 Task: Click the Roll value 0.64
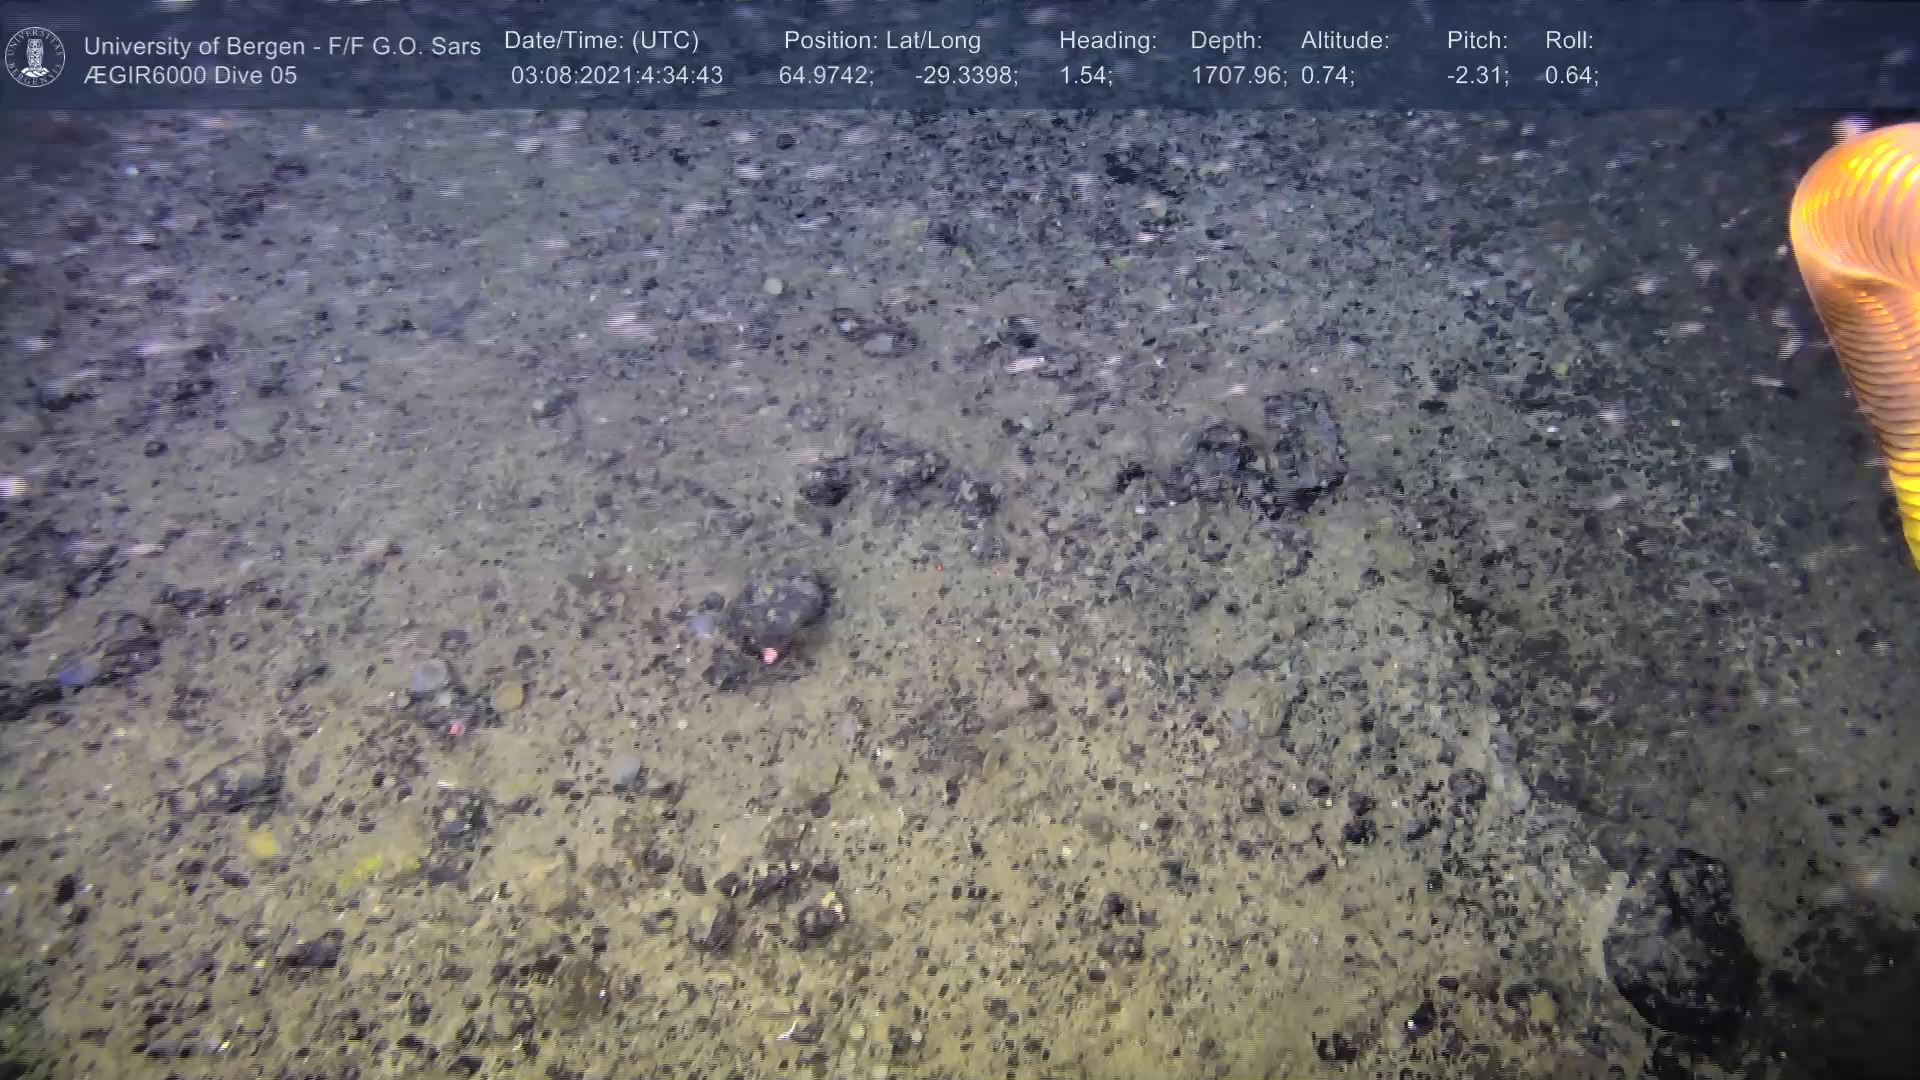click(x=1571, y=75)
